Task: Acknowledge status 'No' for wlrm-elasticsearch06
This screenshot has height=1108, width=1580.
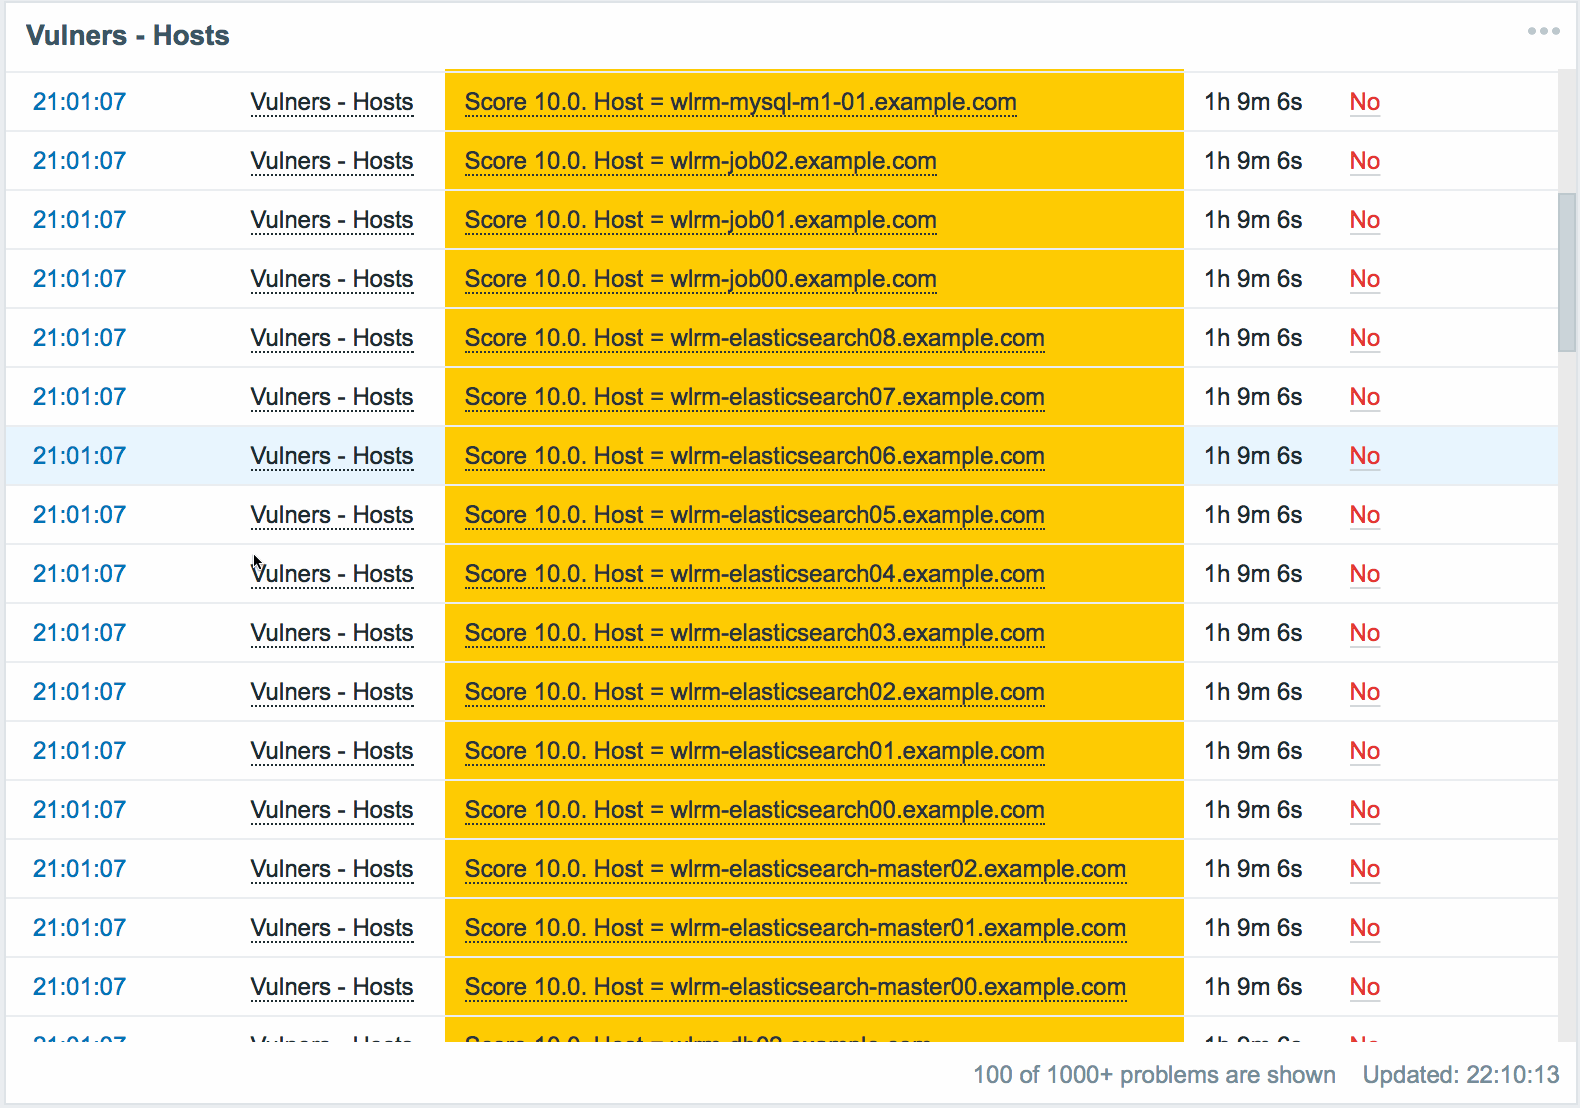Action: [x=1364, y=456]
